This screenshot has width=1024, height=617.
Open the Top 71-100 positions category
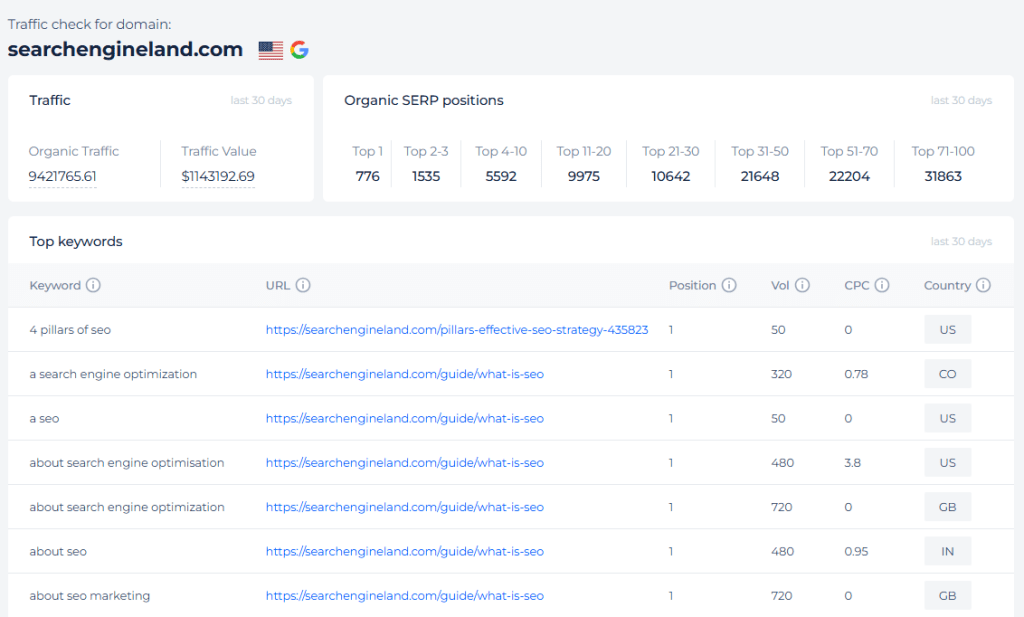[x=943, y=163]
